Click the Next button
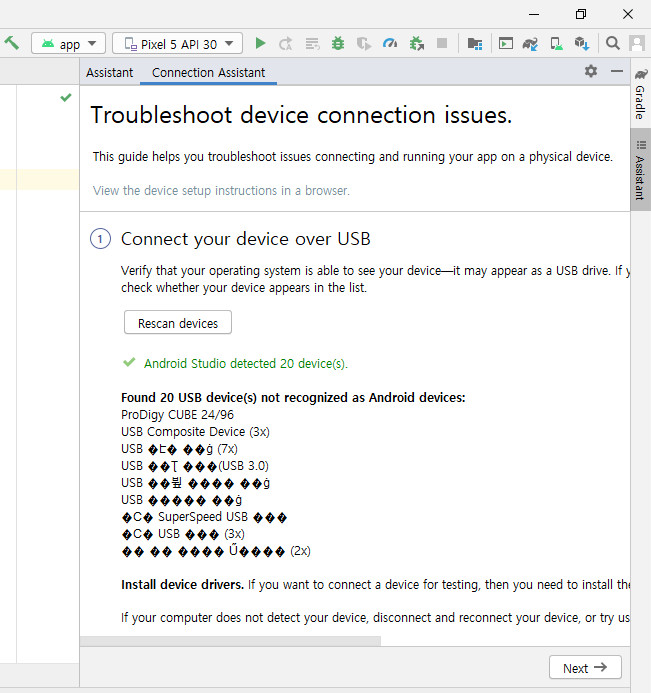651x693 pixels. pos(585,668)
